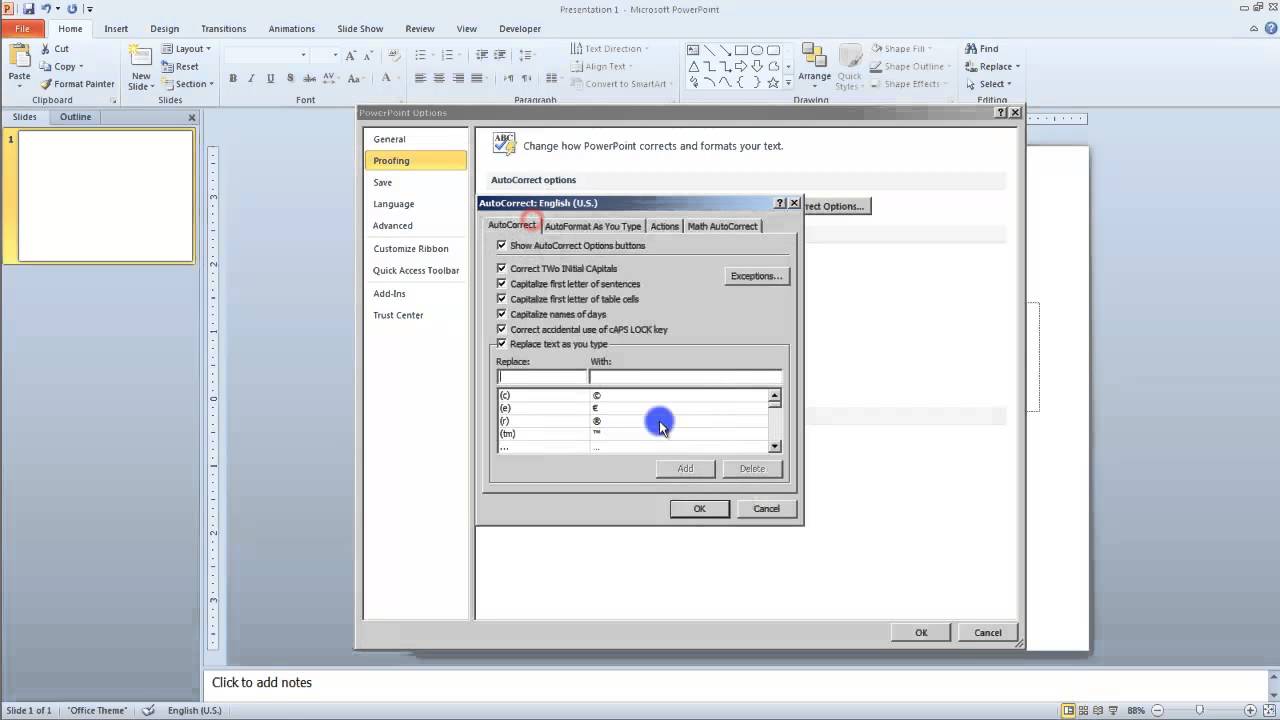
Task: Click the Align Text Left icon
Action: [x=420, y=78]
